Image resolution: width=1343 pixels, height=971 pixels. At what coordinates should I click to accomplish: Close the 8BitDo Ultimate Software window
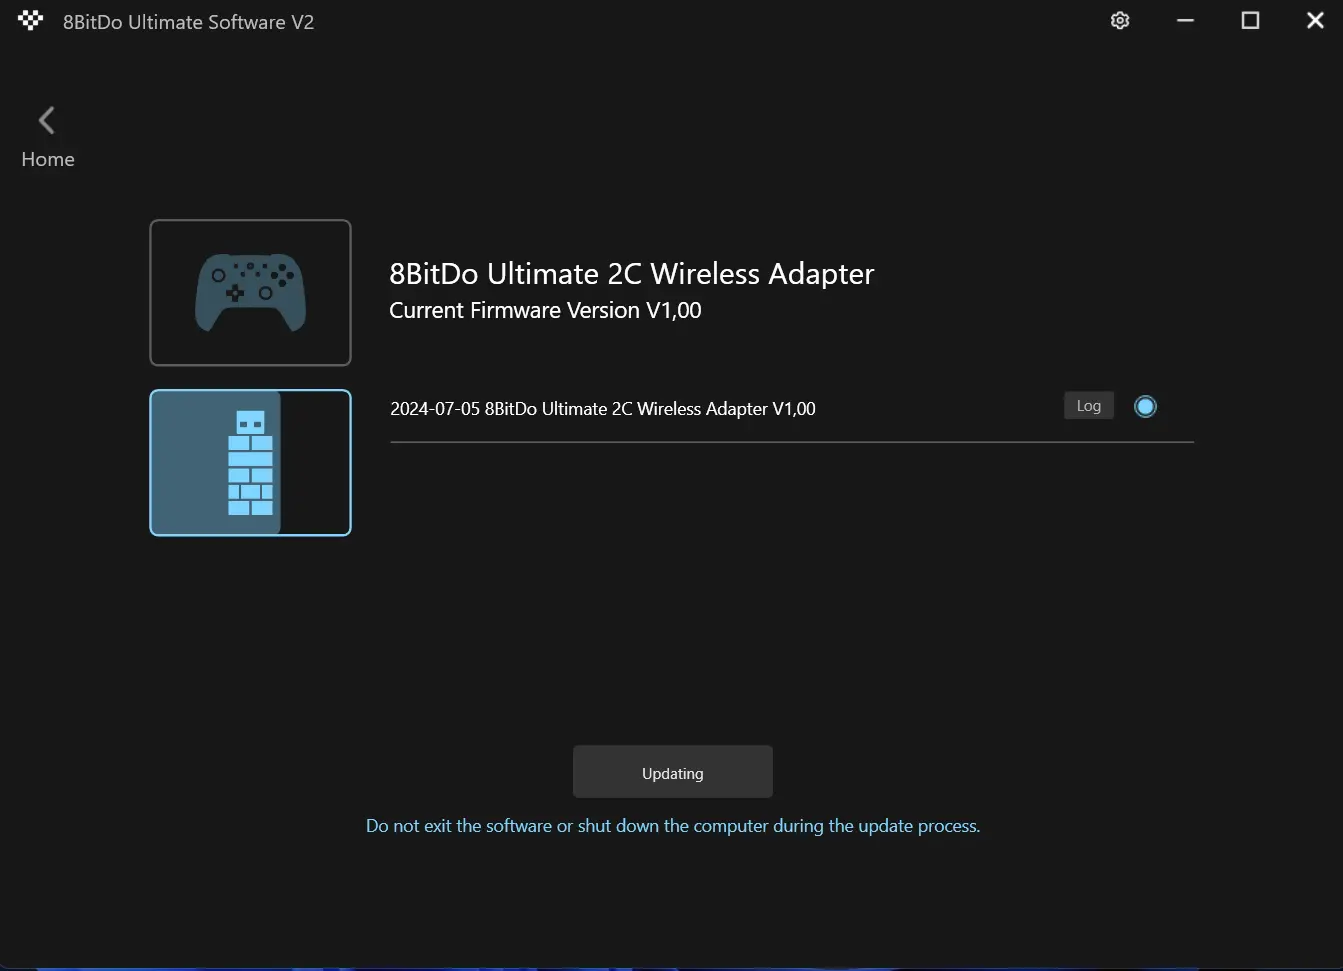pyautogui.click(x=1315, y=21)
